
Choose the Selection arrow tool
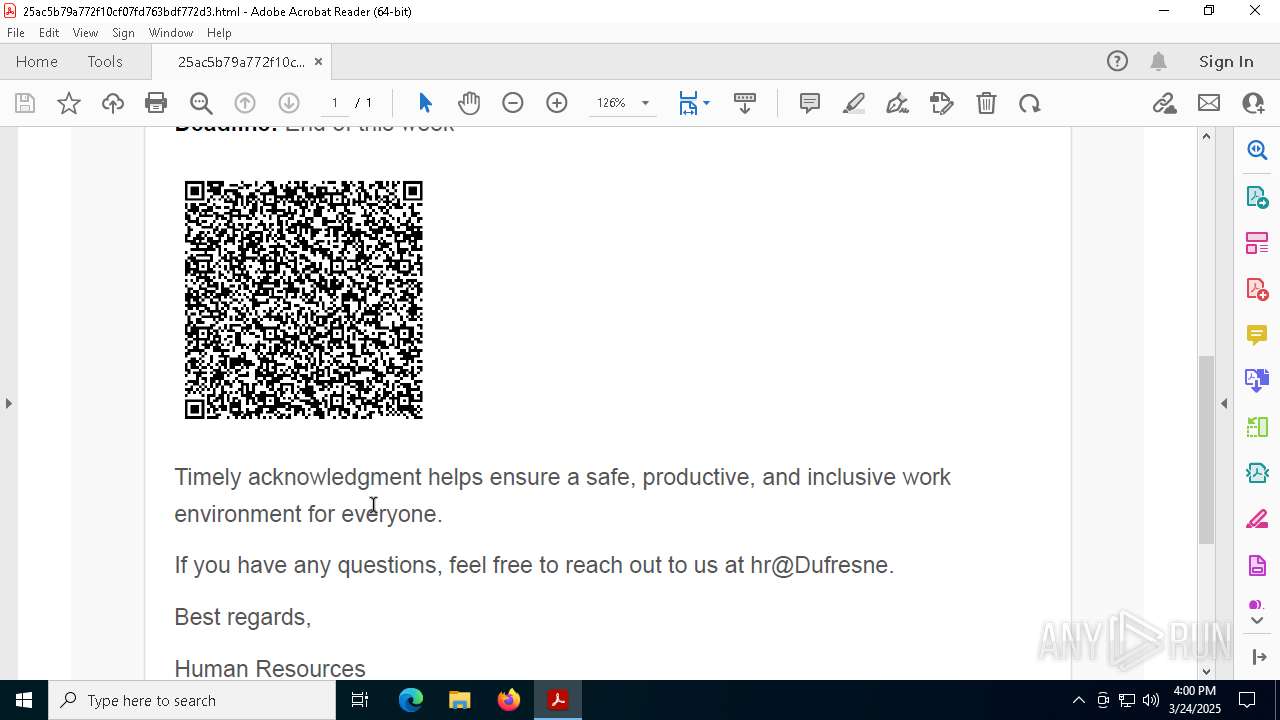(425, 103)
